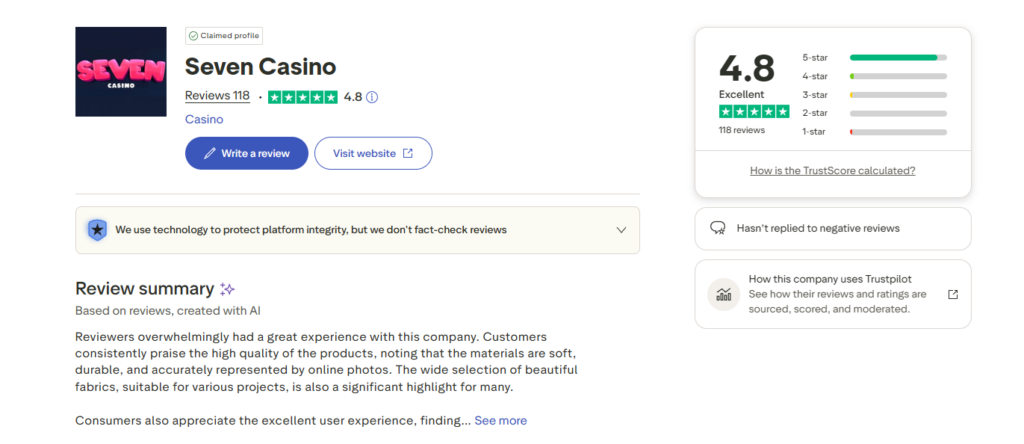Click the shield star icon in integrity banner

coord(96,229)
